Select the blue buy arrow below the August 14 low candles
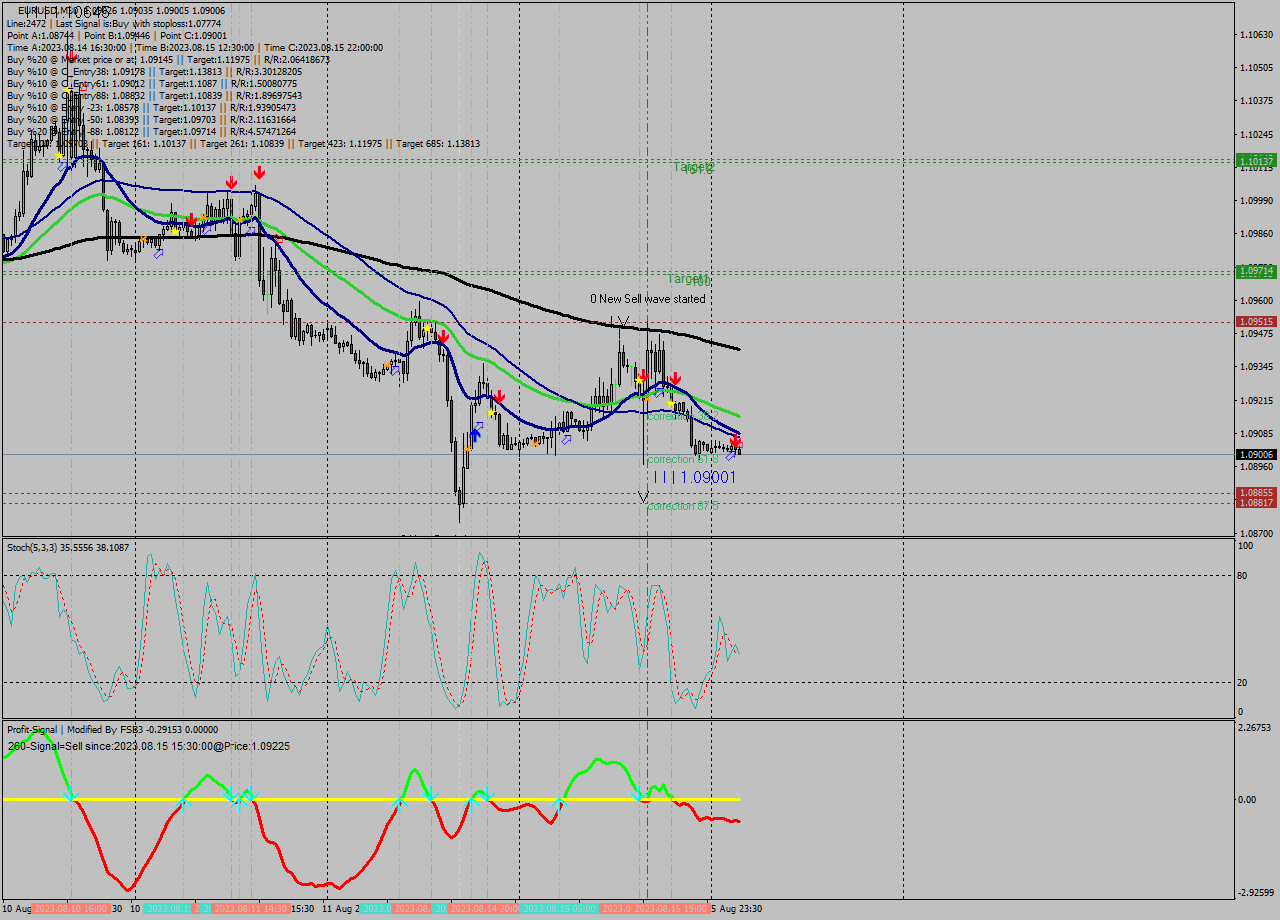1280x920 pixels. point(475,433)
